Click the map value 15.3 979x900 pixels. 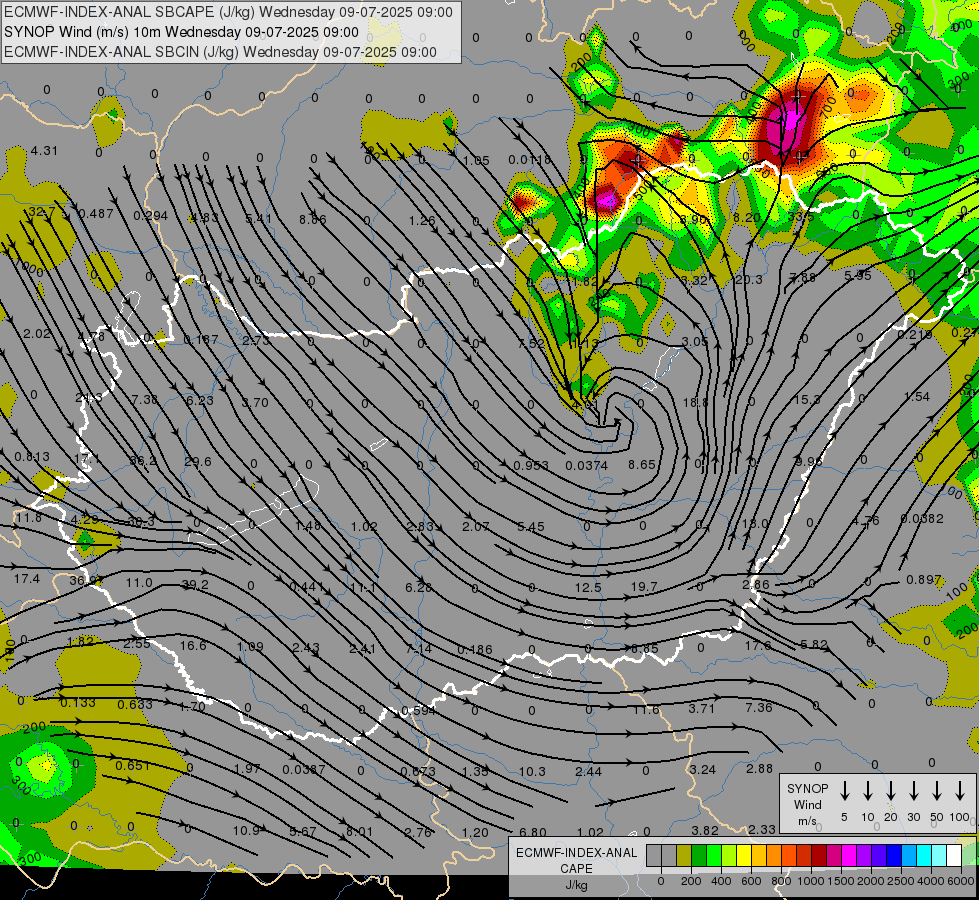point(807,399)
